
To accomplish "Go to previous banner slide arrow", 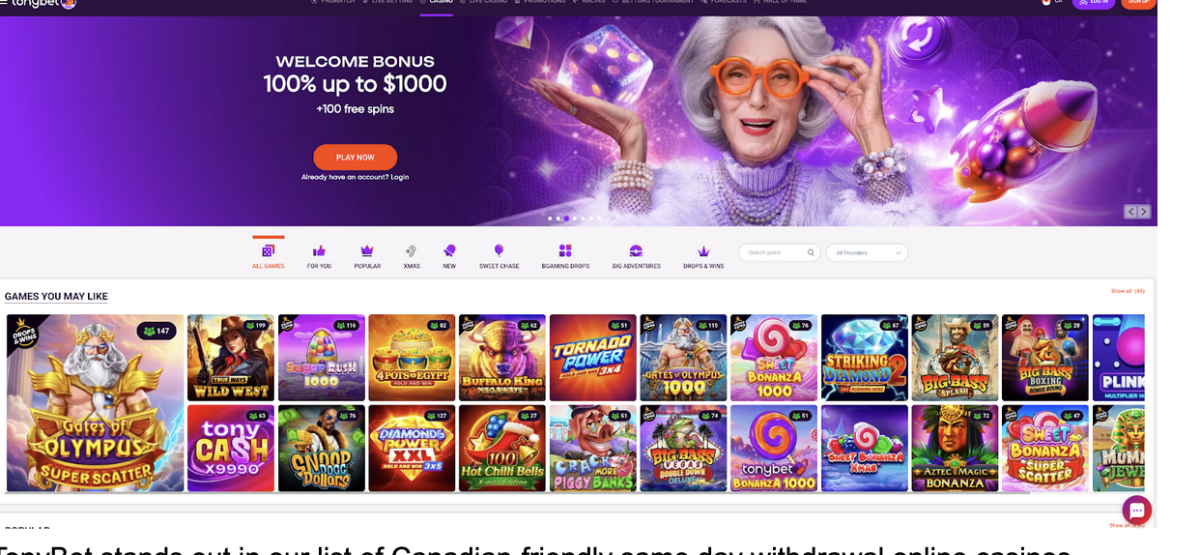I will tap(1131, 212).
